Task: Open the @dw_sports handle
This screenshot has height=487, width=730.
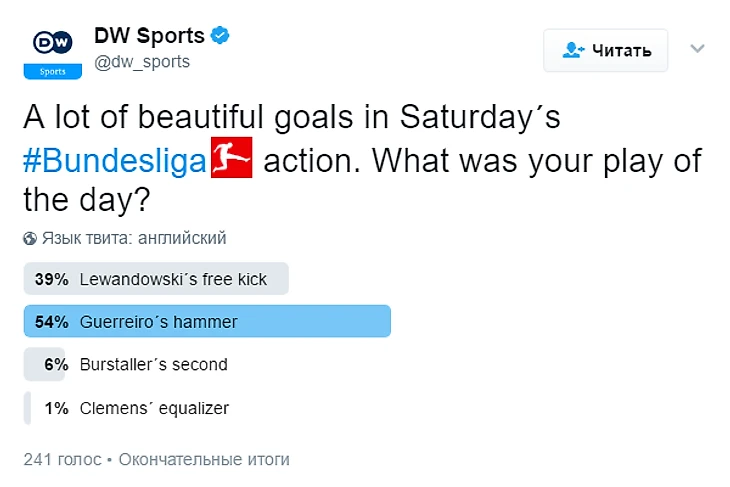Action: pos(141,62)
